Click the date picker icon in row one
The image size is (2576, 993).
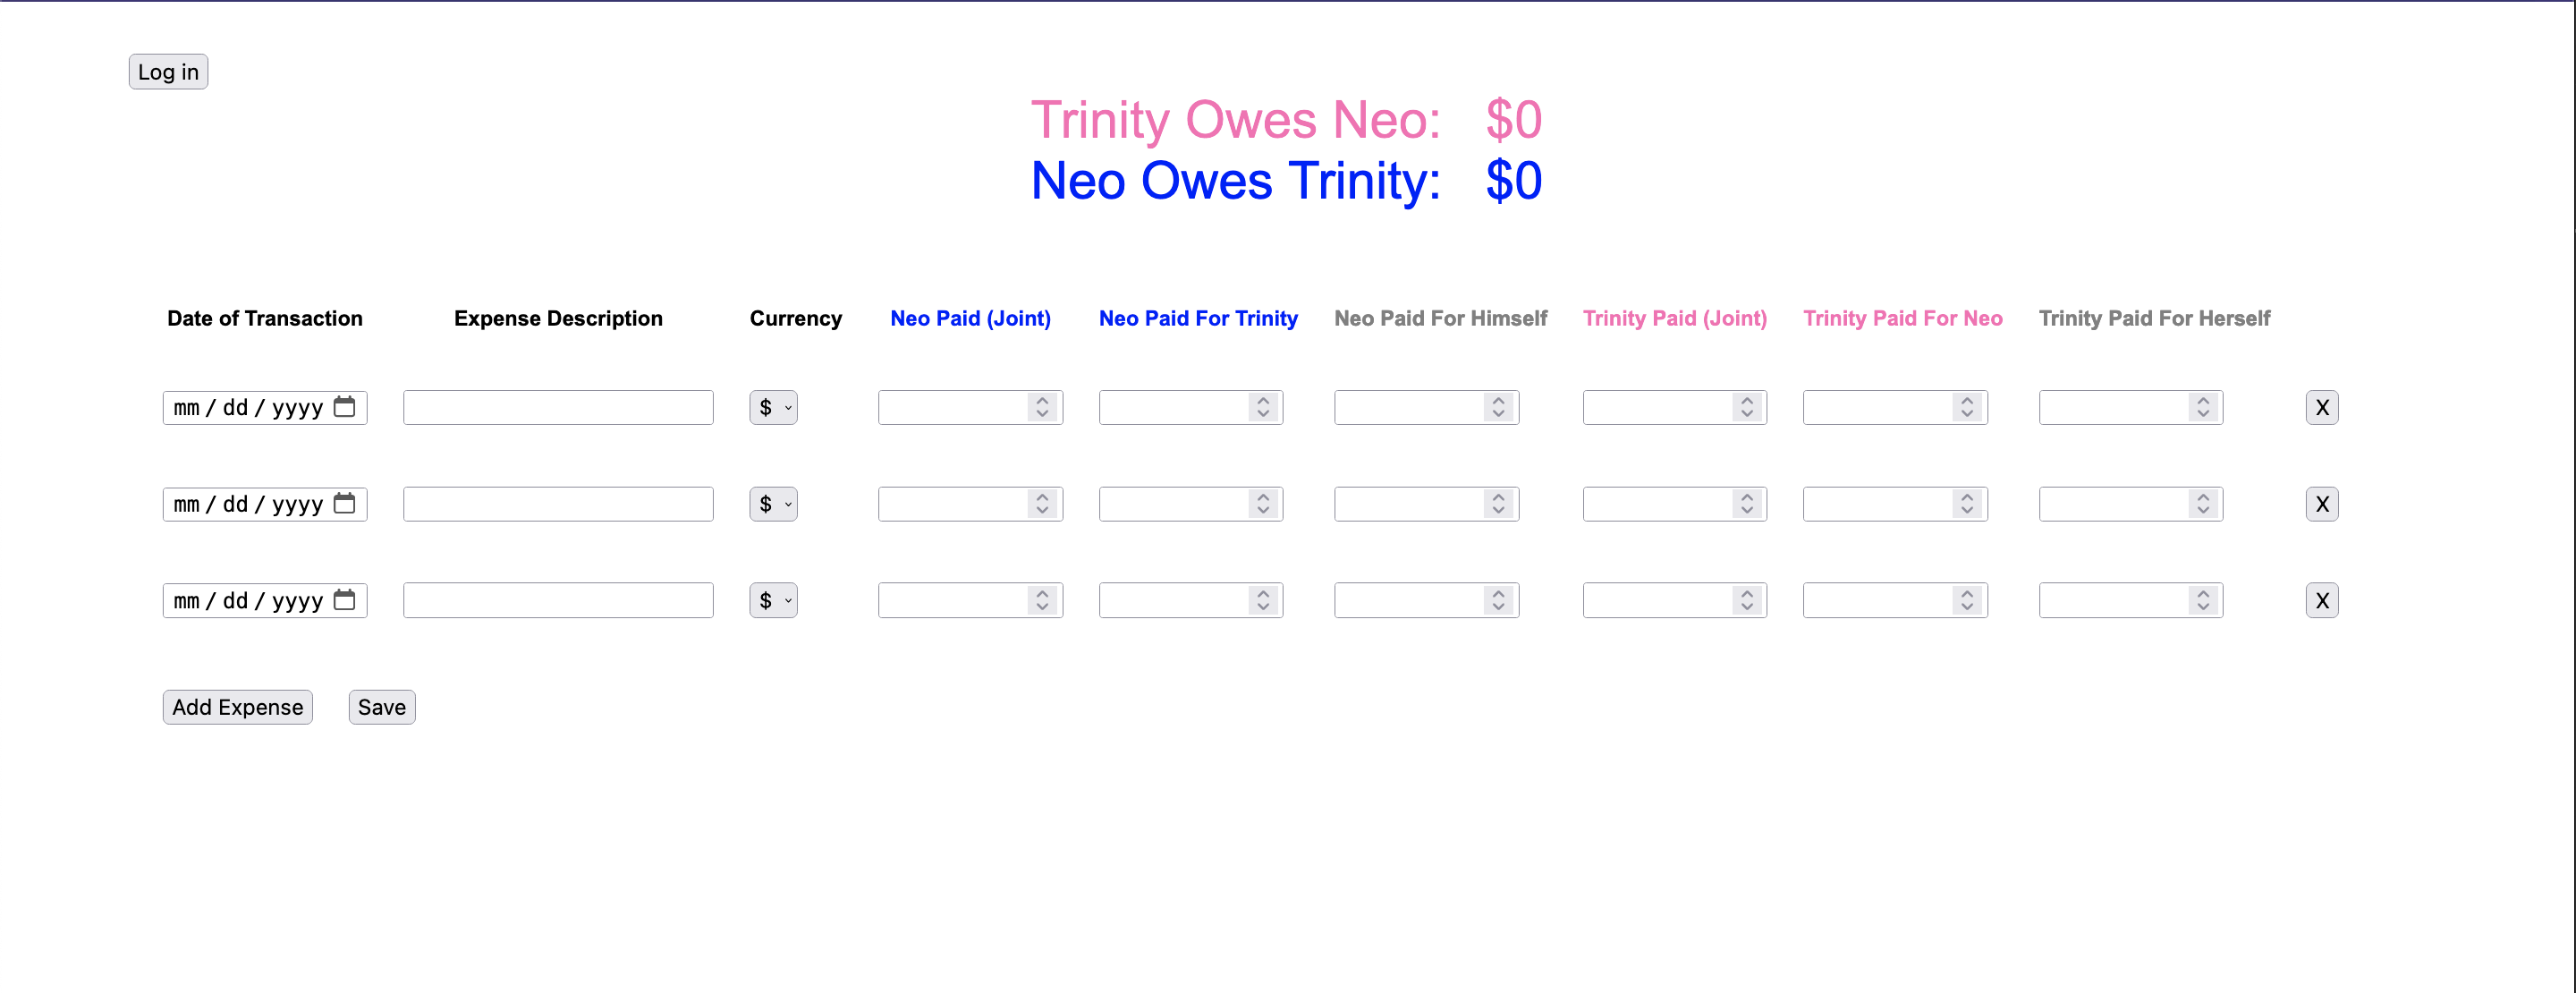click(x=345, y=406)
